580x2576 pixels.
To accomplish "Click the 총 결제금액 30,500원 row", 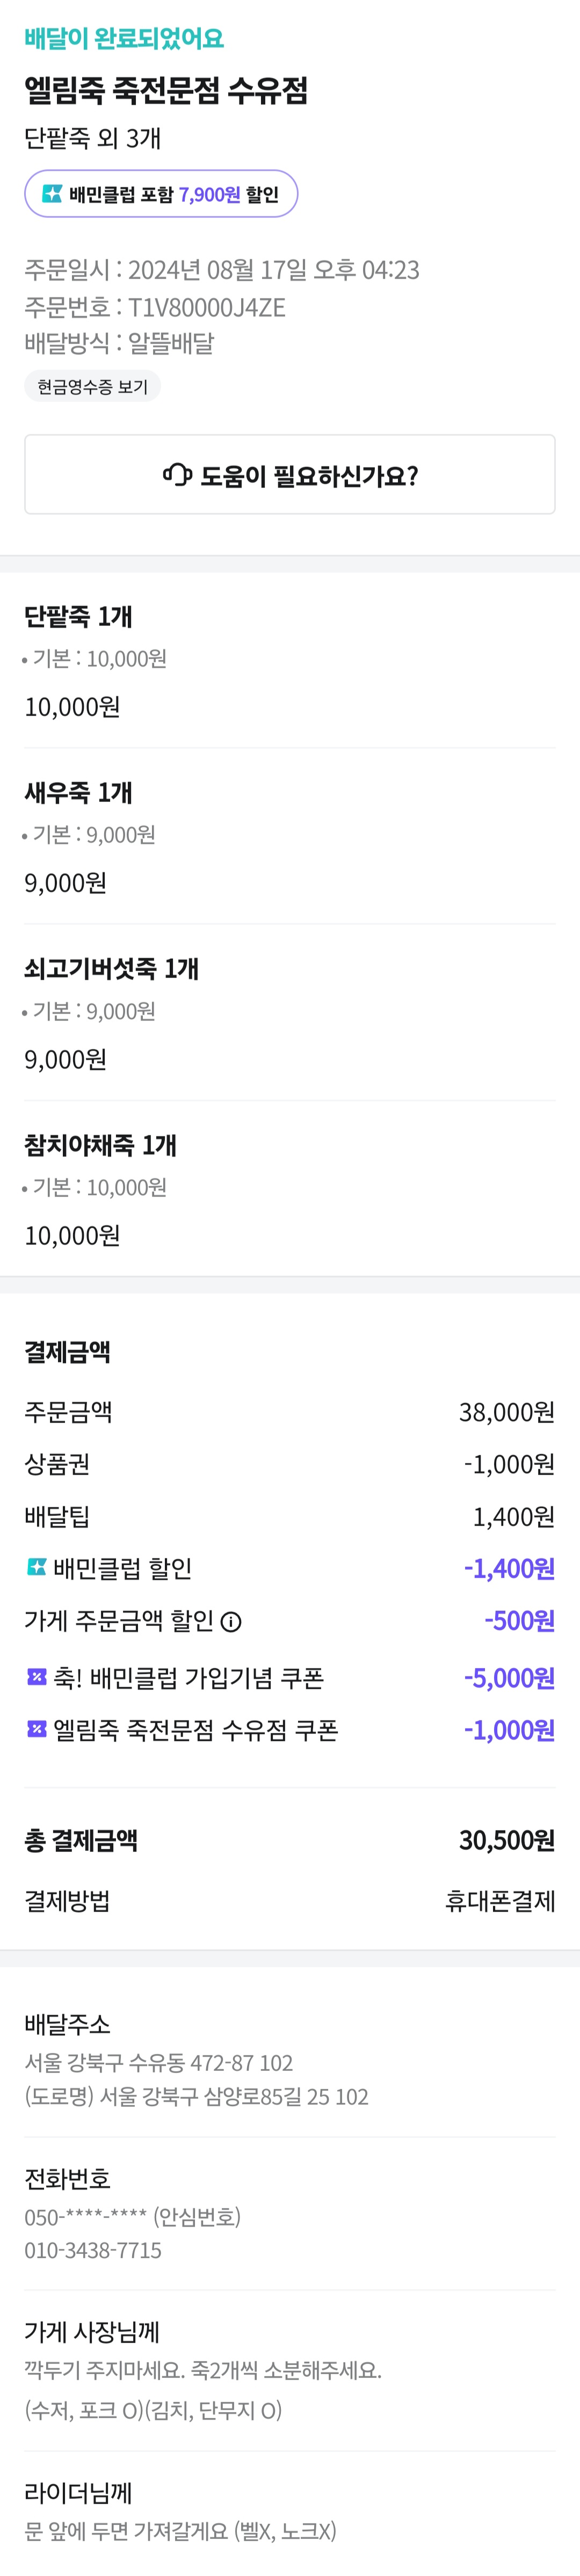I will pos(289,1840).
